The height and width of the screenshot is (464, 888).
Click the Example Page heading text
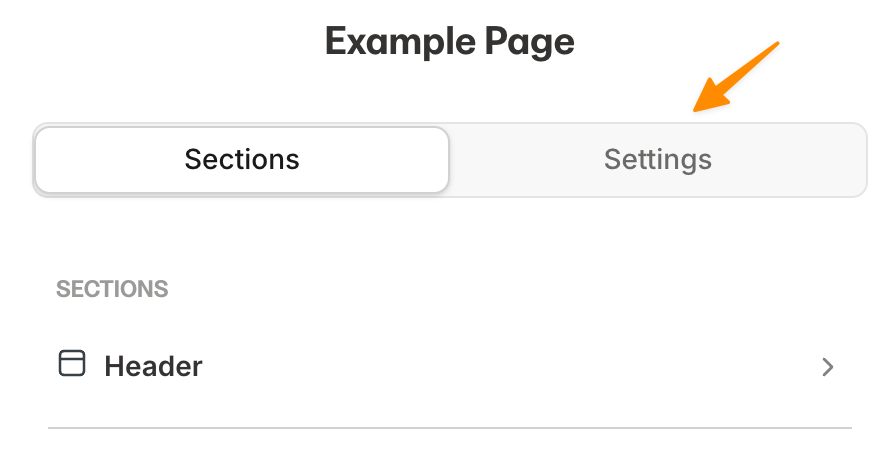tap(449, 42)
